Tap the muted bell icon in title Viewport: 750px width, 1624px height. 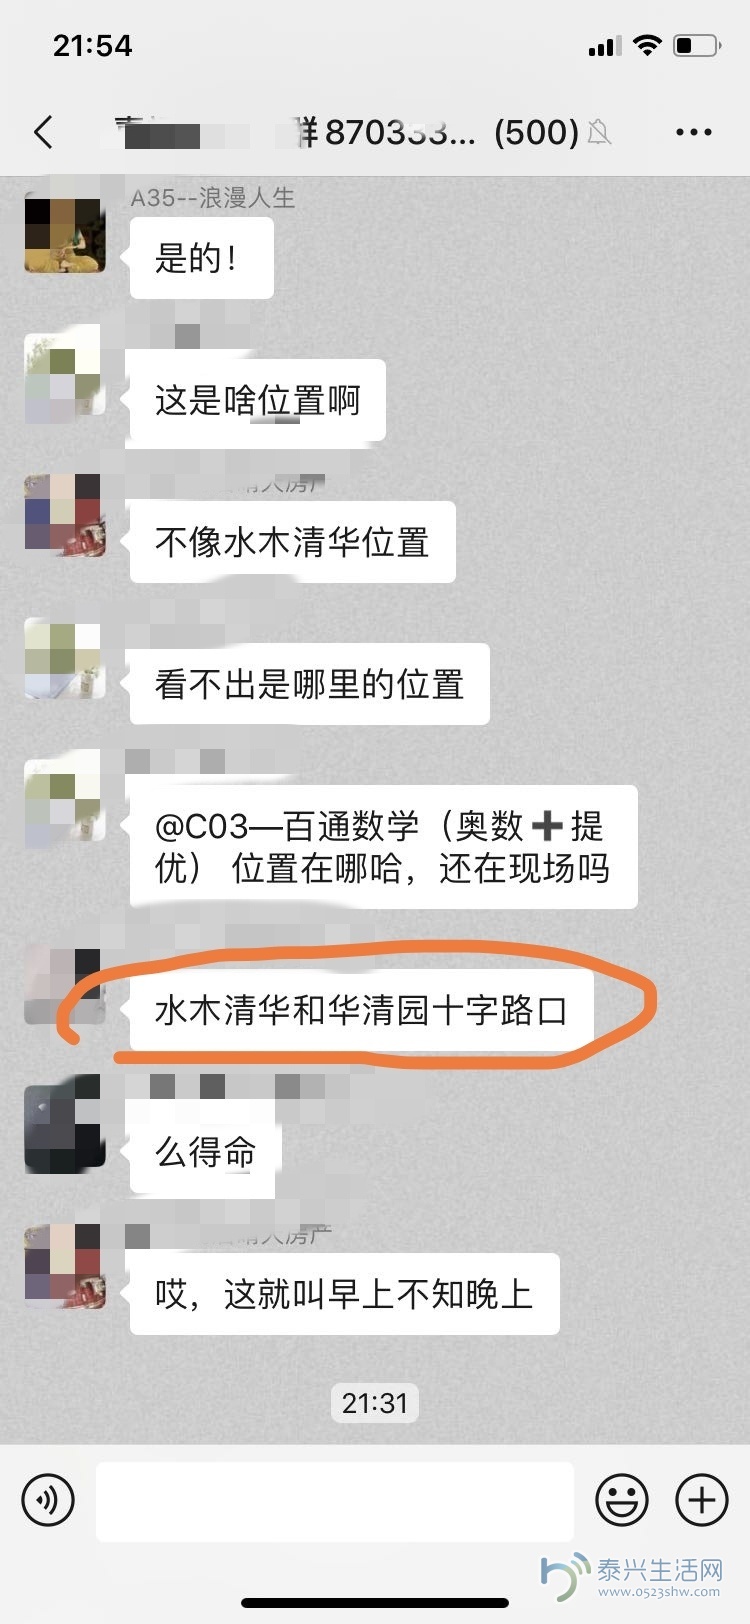click(599, 132)
